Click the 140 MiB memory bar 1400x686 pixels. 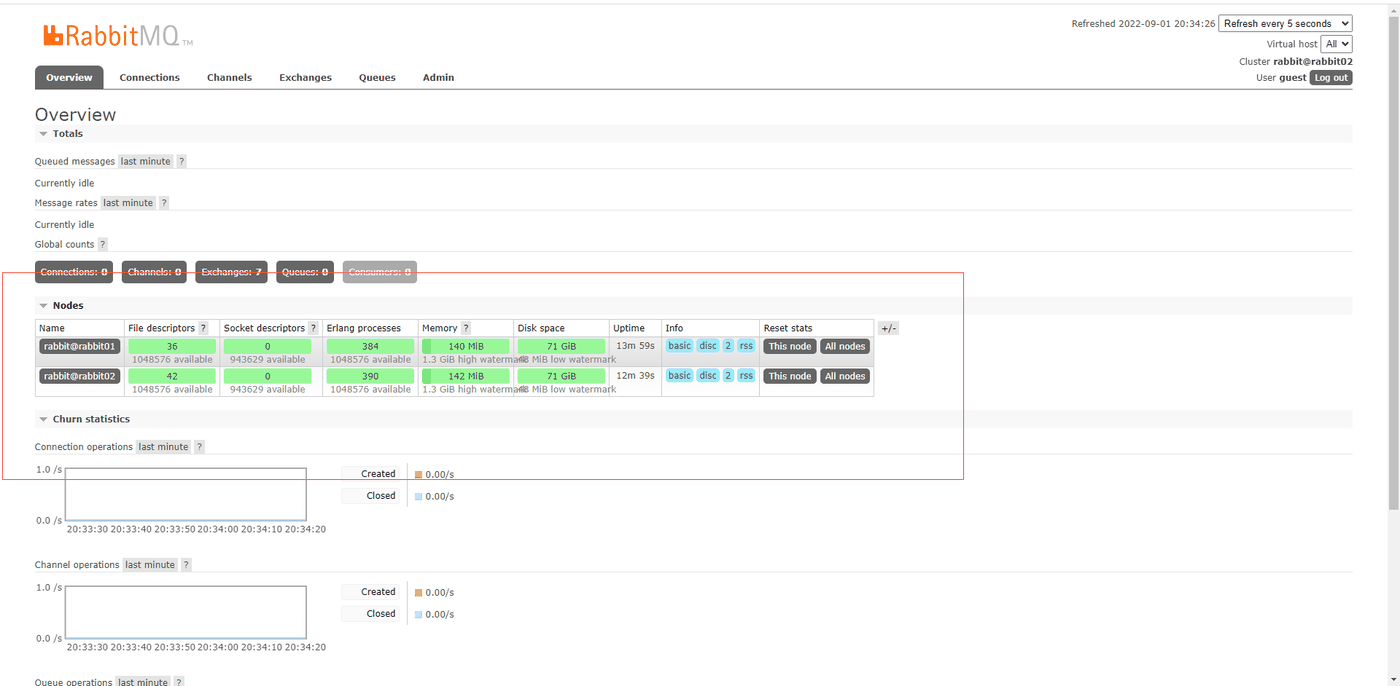click(466, 347)
